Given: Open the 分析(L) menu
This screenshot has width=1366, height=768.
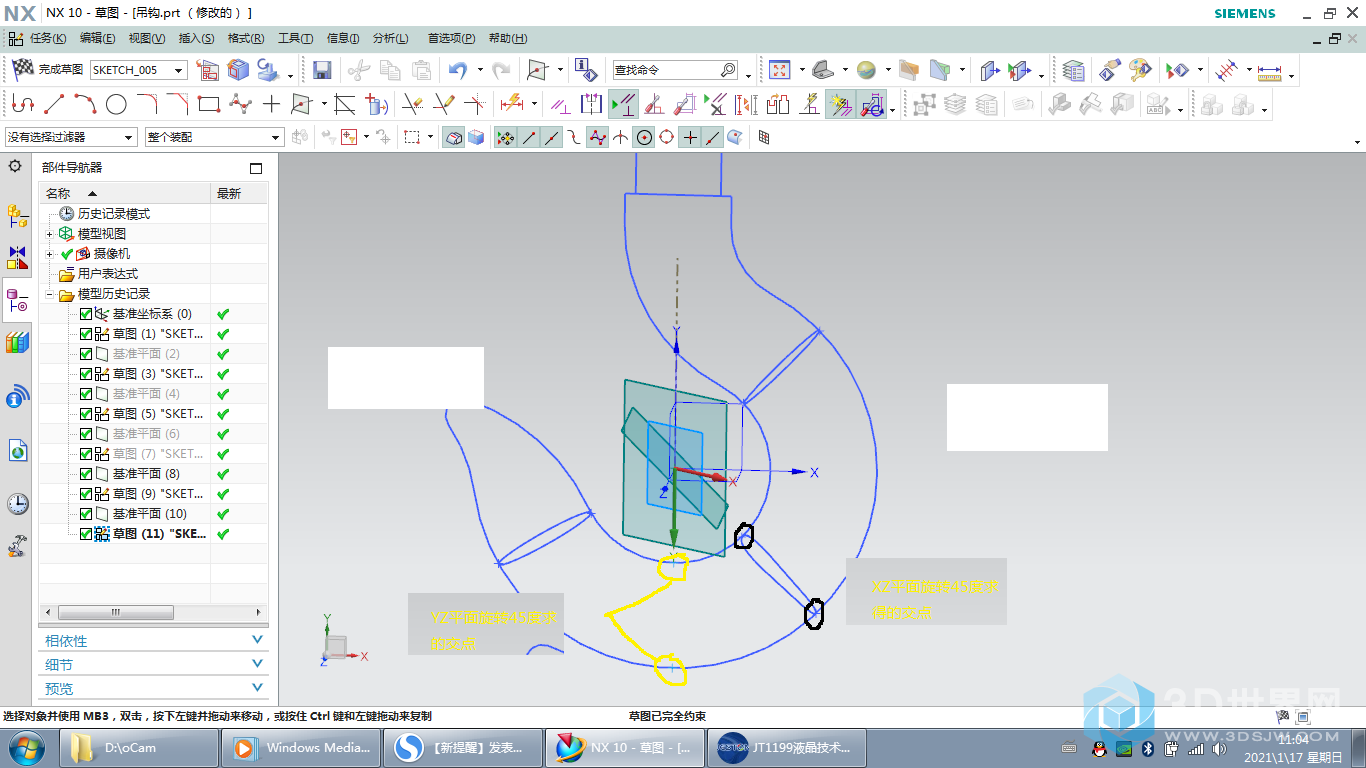Looking at the screenshot, I should (390, 38).
